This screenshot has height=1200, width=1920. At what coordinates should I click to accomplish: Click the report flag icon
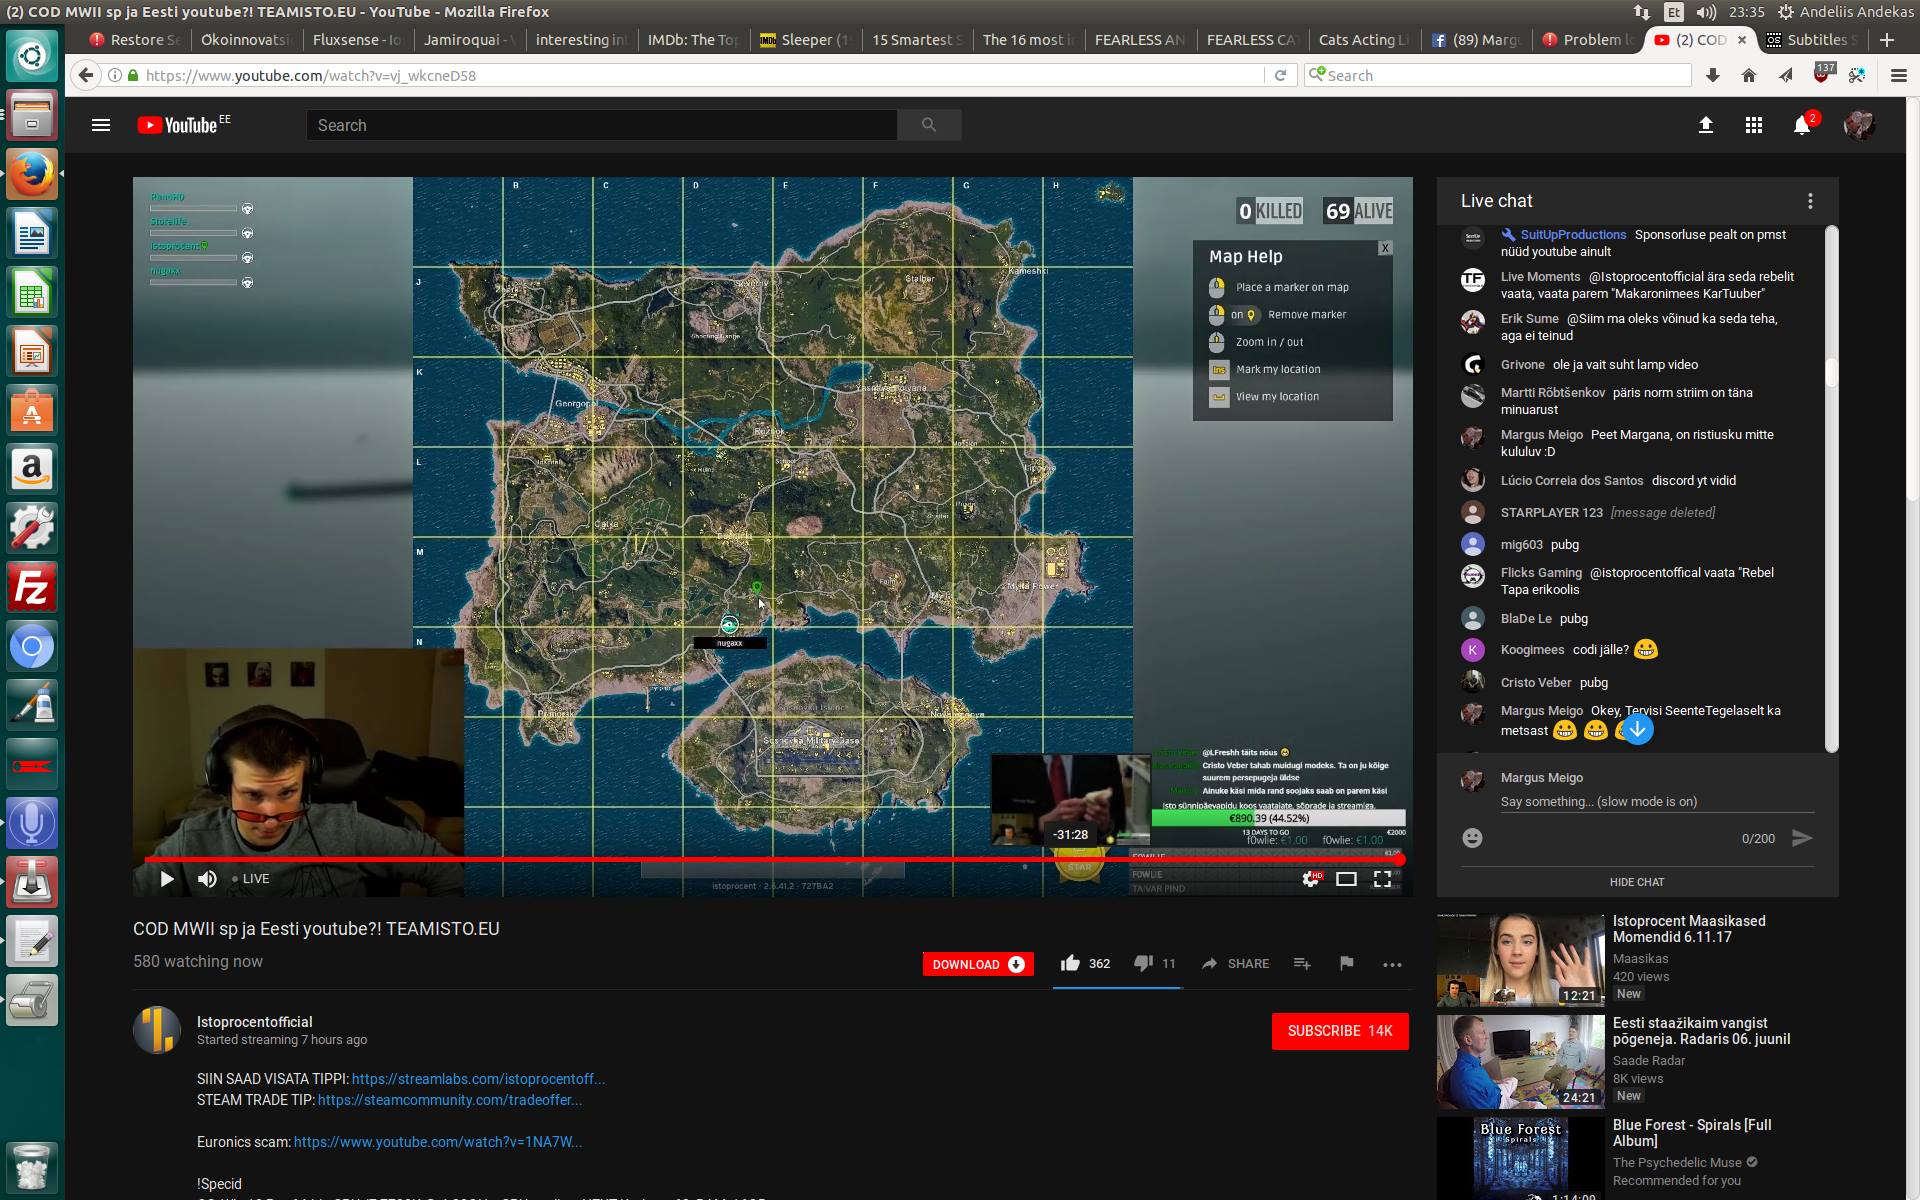[x=1346, y=963]
